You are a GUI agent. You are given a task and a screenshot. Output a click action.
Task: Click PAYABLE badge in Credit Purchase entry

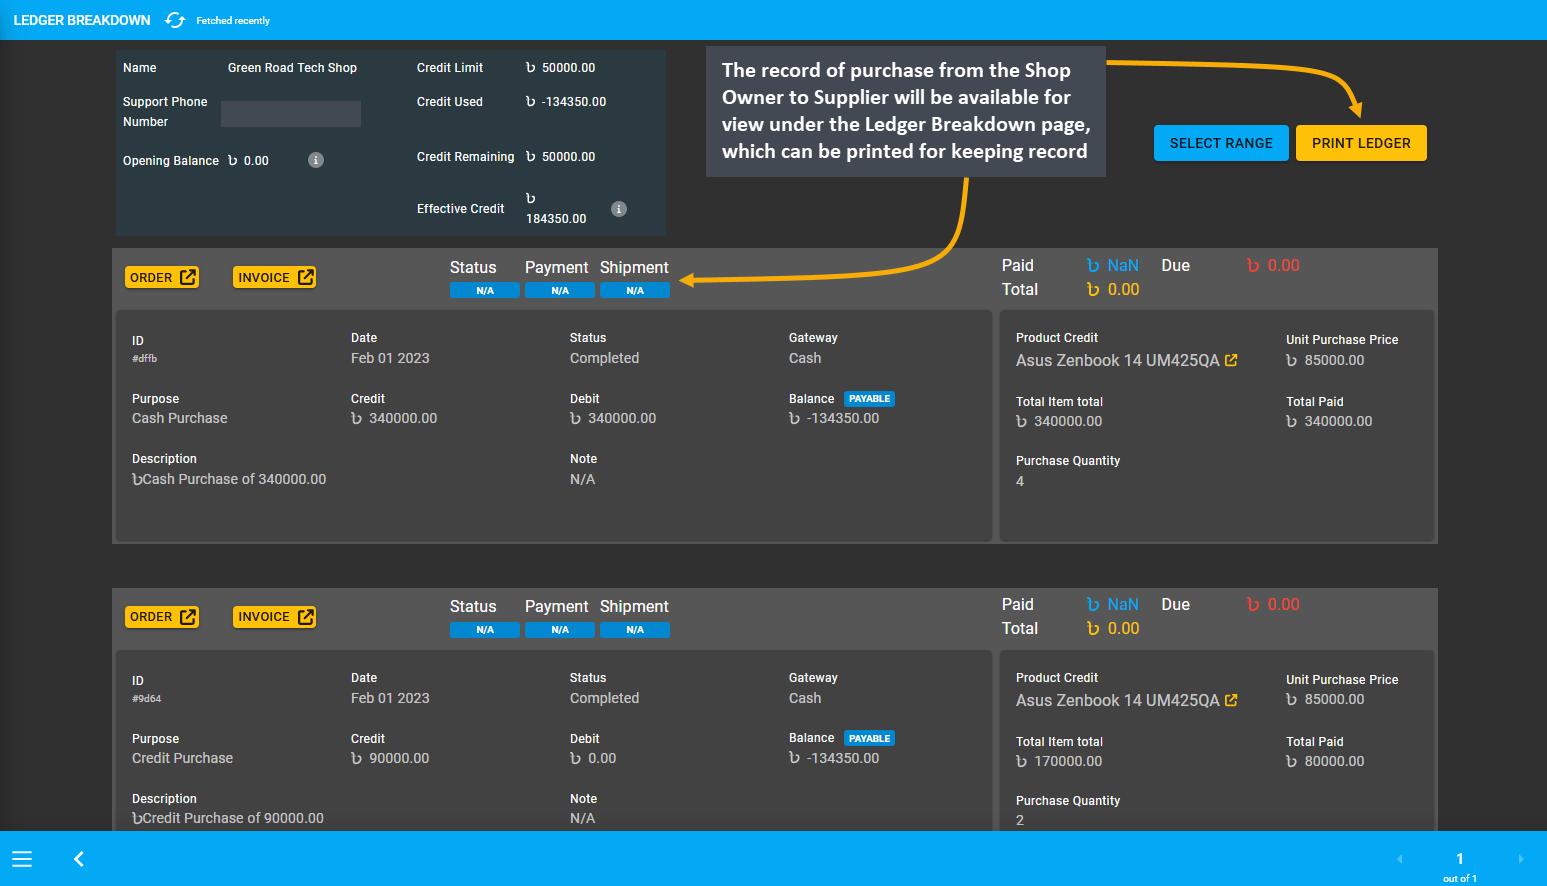click(x=869, y=738)
